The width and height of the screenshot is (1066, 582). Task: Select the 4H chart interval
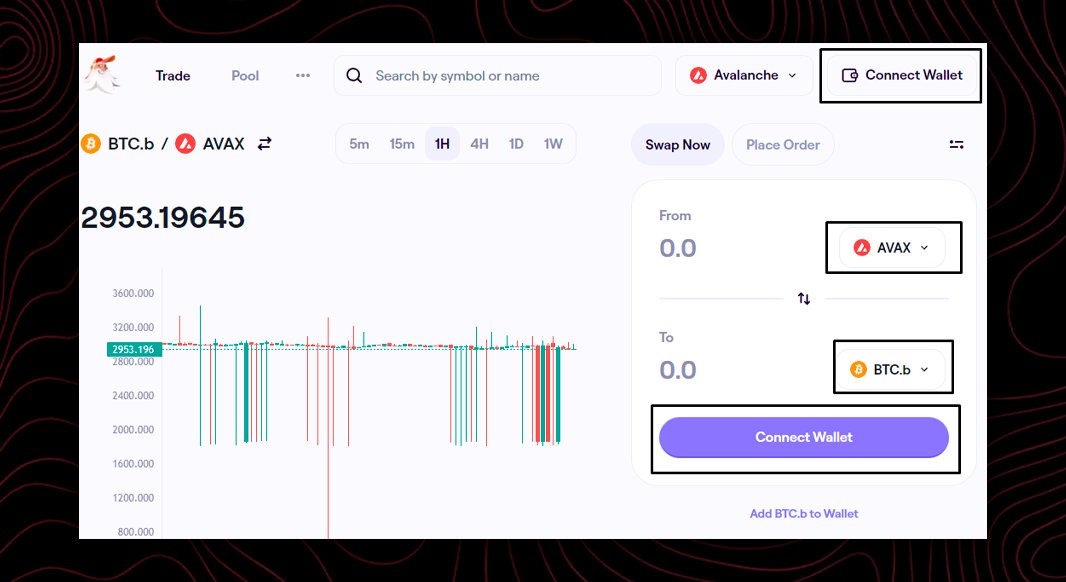(x=479, y=144)
